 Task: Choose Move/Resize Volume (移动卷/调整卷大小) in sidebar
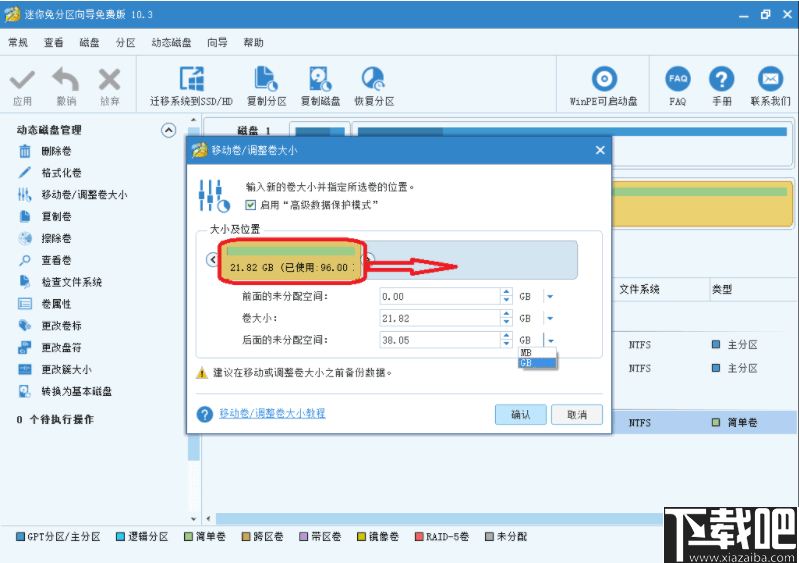pos(72,195)
